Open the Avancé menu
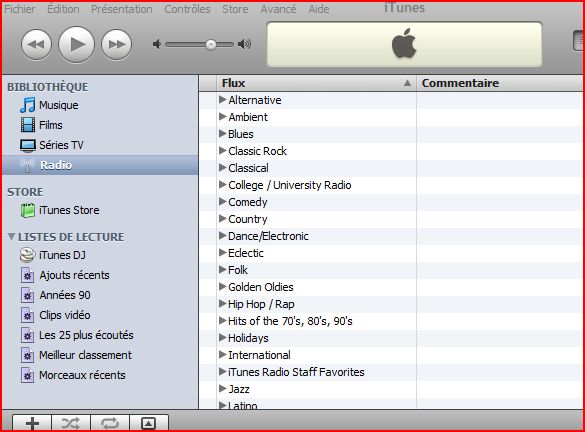 click(278, 9)
